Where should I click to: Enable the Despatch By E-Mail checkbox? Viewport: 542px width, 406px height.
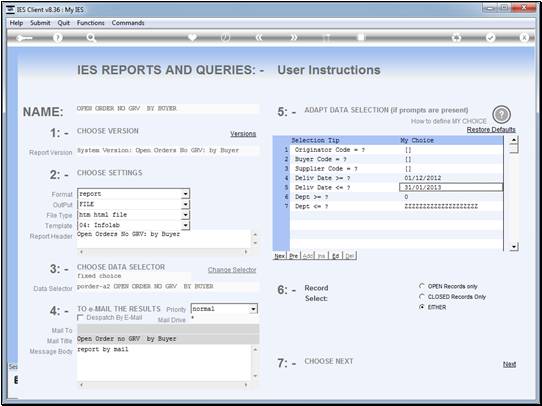(80, 317)
